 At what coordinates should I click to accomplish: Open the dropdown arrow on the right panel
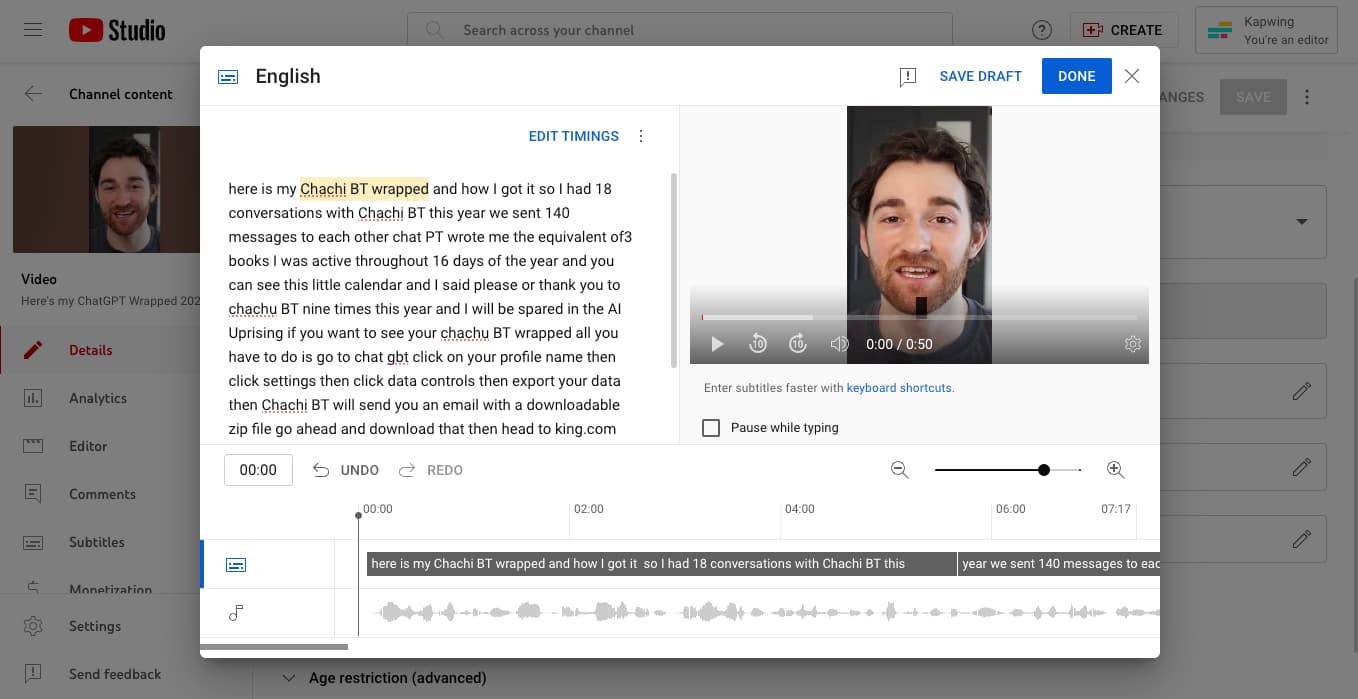1301,221
